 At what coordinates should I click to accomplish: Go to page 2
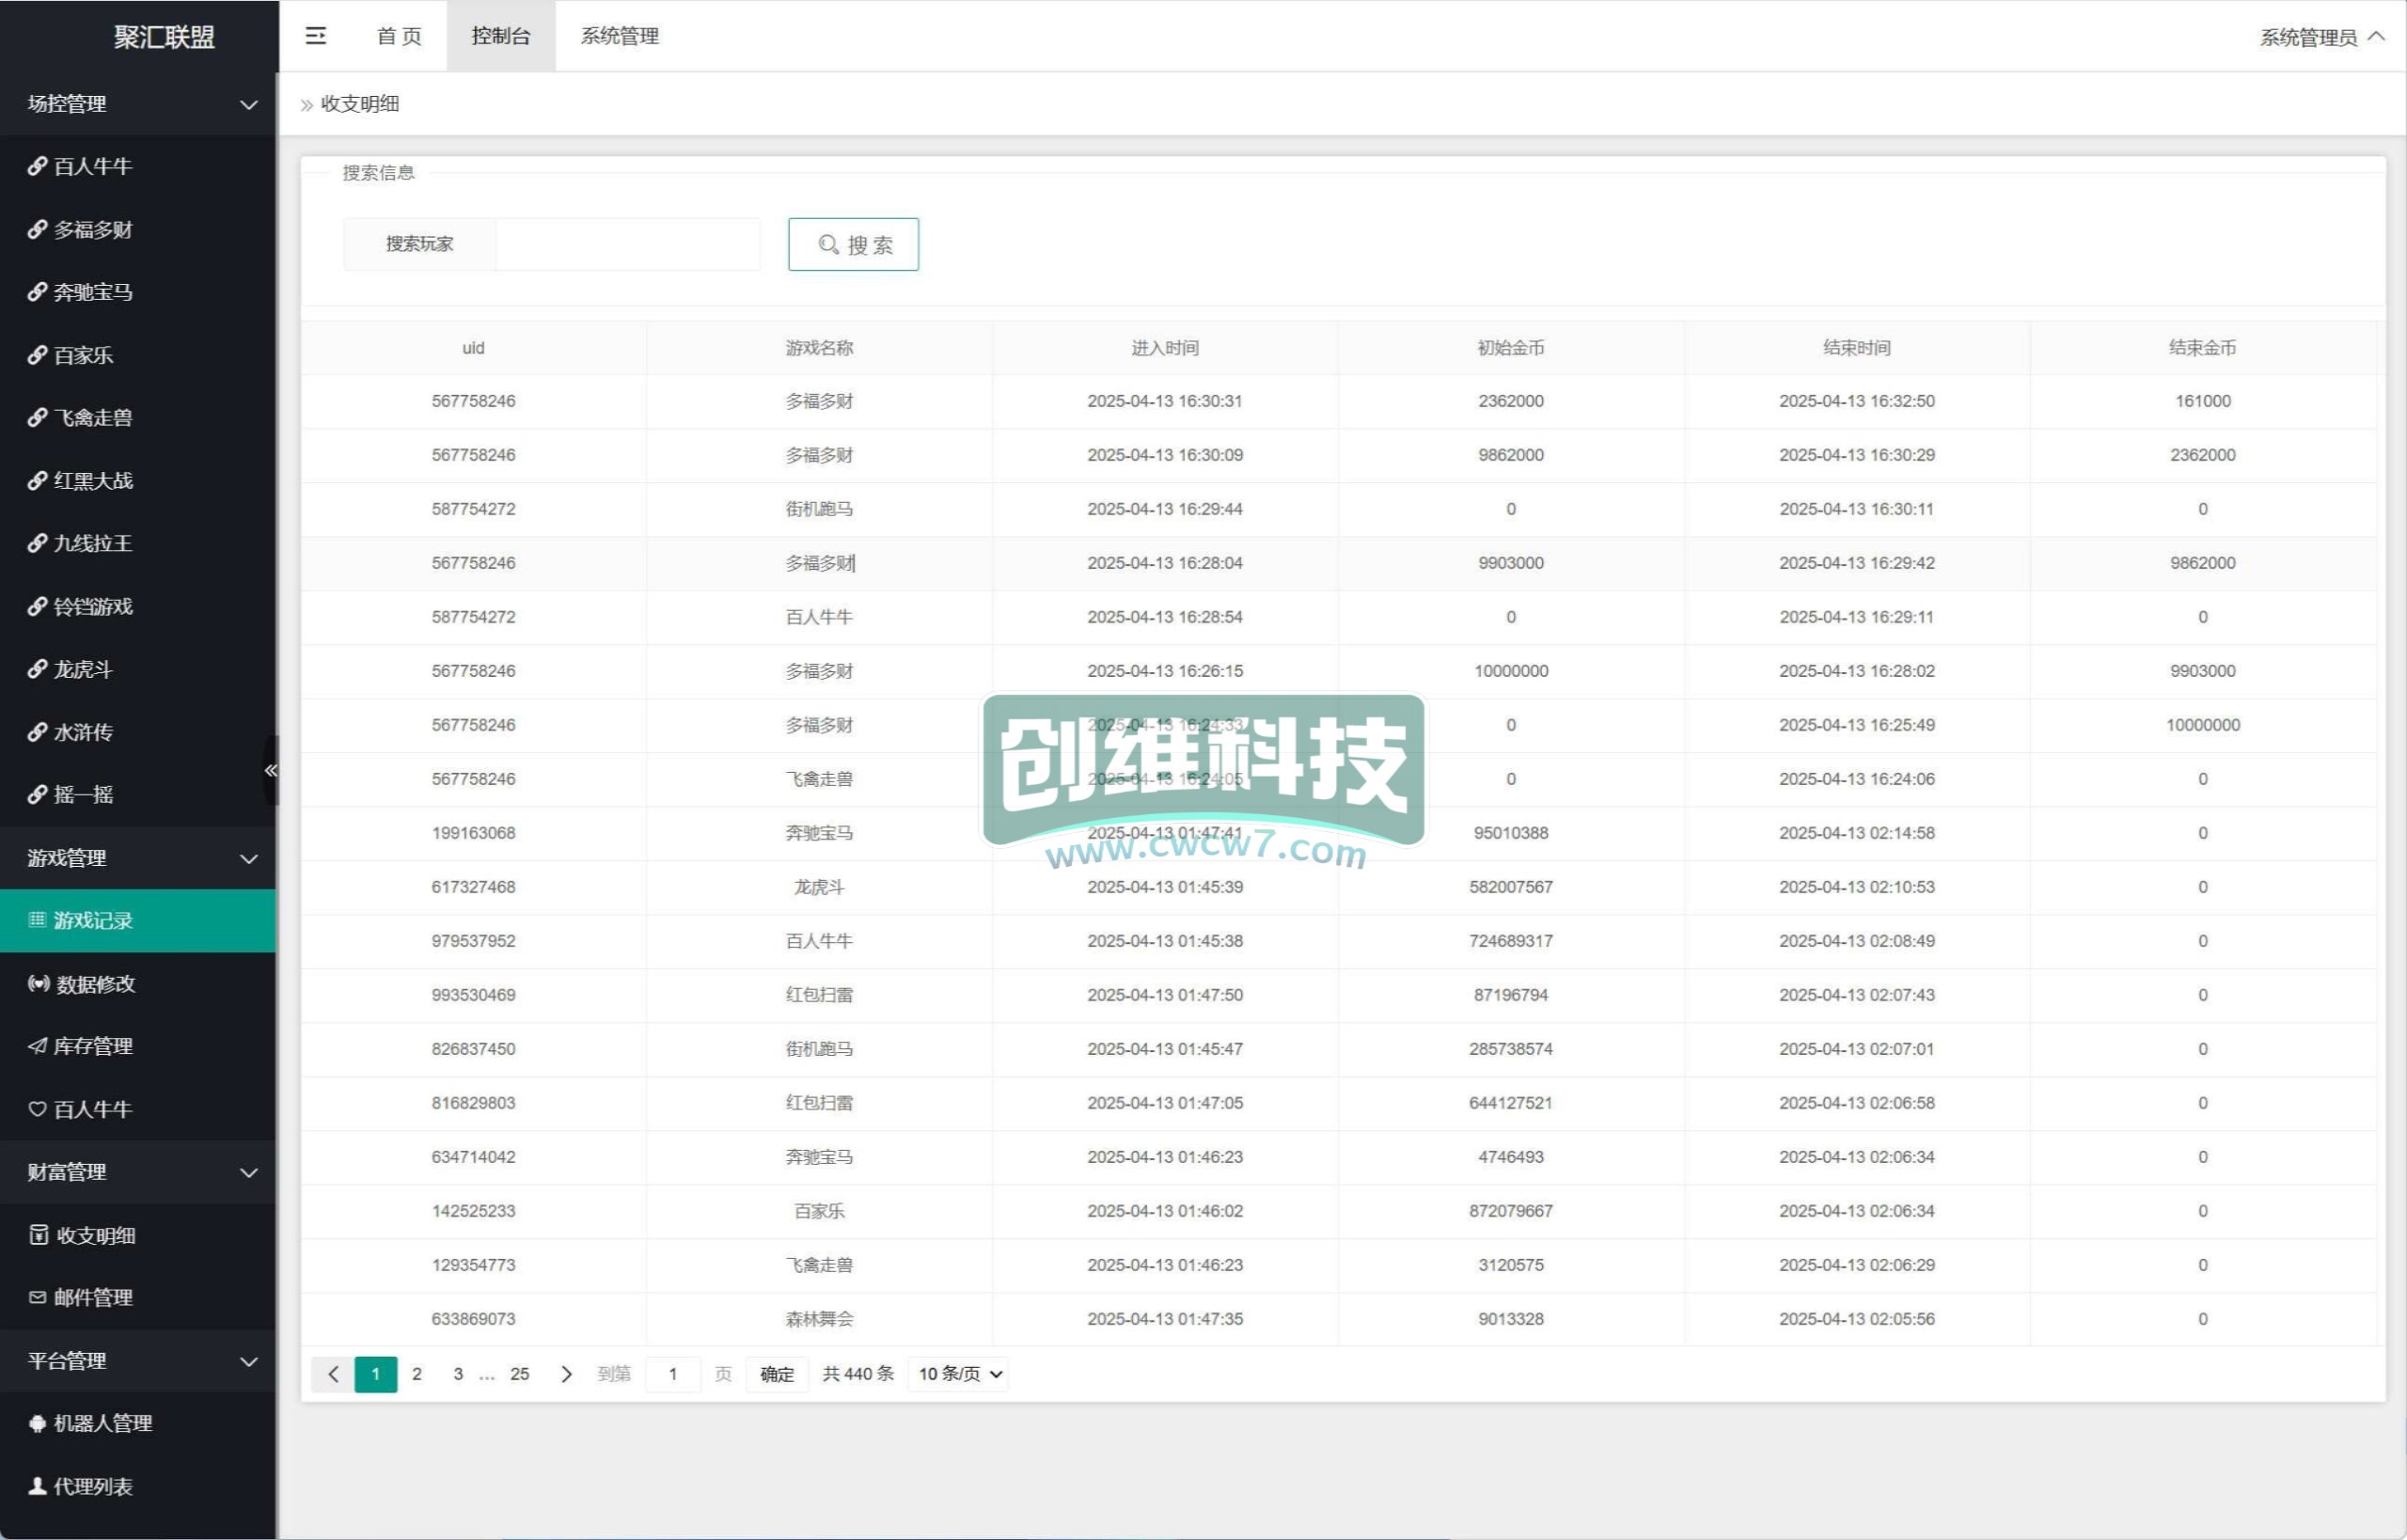(417, 1374)
